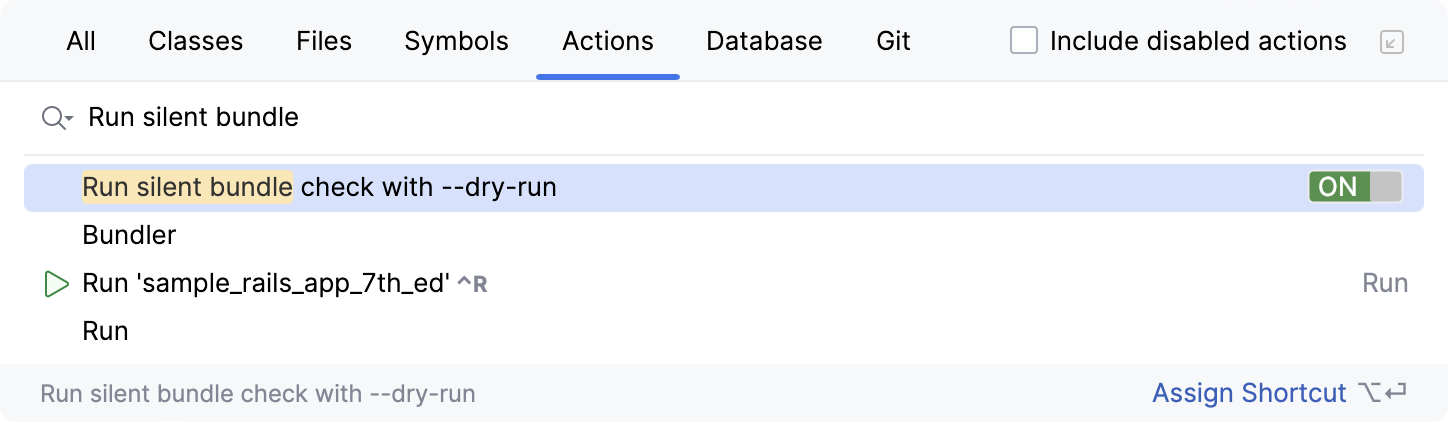Pick the plain Run entry in the results list
This screenshot has width=1448, height=422.
tap(106, 331)
